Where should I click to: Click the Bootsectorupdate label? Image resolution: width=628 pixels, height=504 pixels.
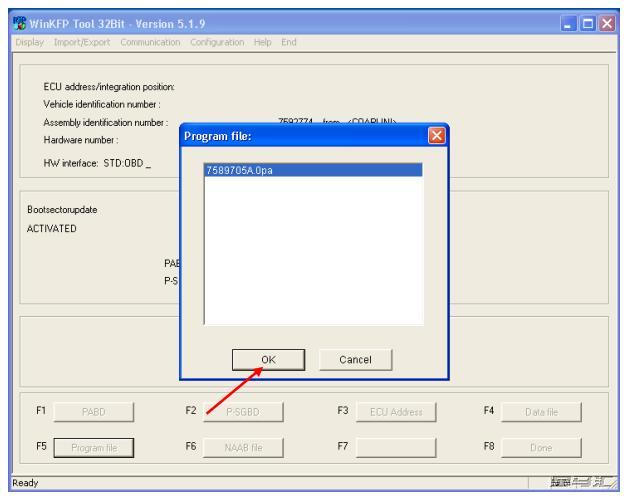click(x=62, y=210)
